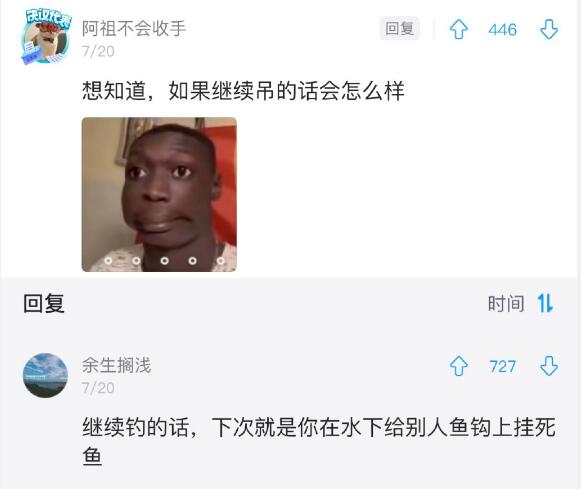Click the comment text 想知道，如果继续吊的话会怎么样
Viewport: 581px width, 489px height.
[243, 91]
